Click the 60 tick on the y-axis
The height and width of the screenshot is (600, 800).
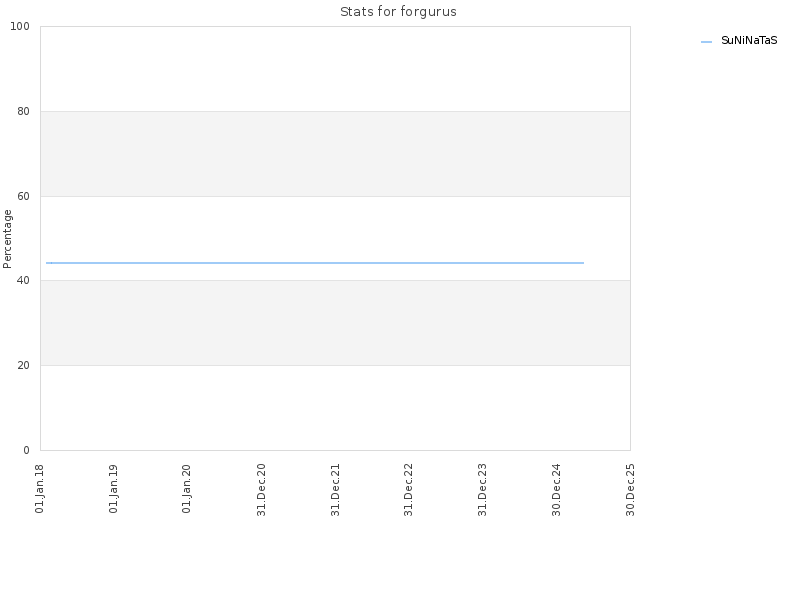click(x=23, y=196)
